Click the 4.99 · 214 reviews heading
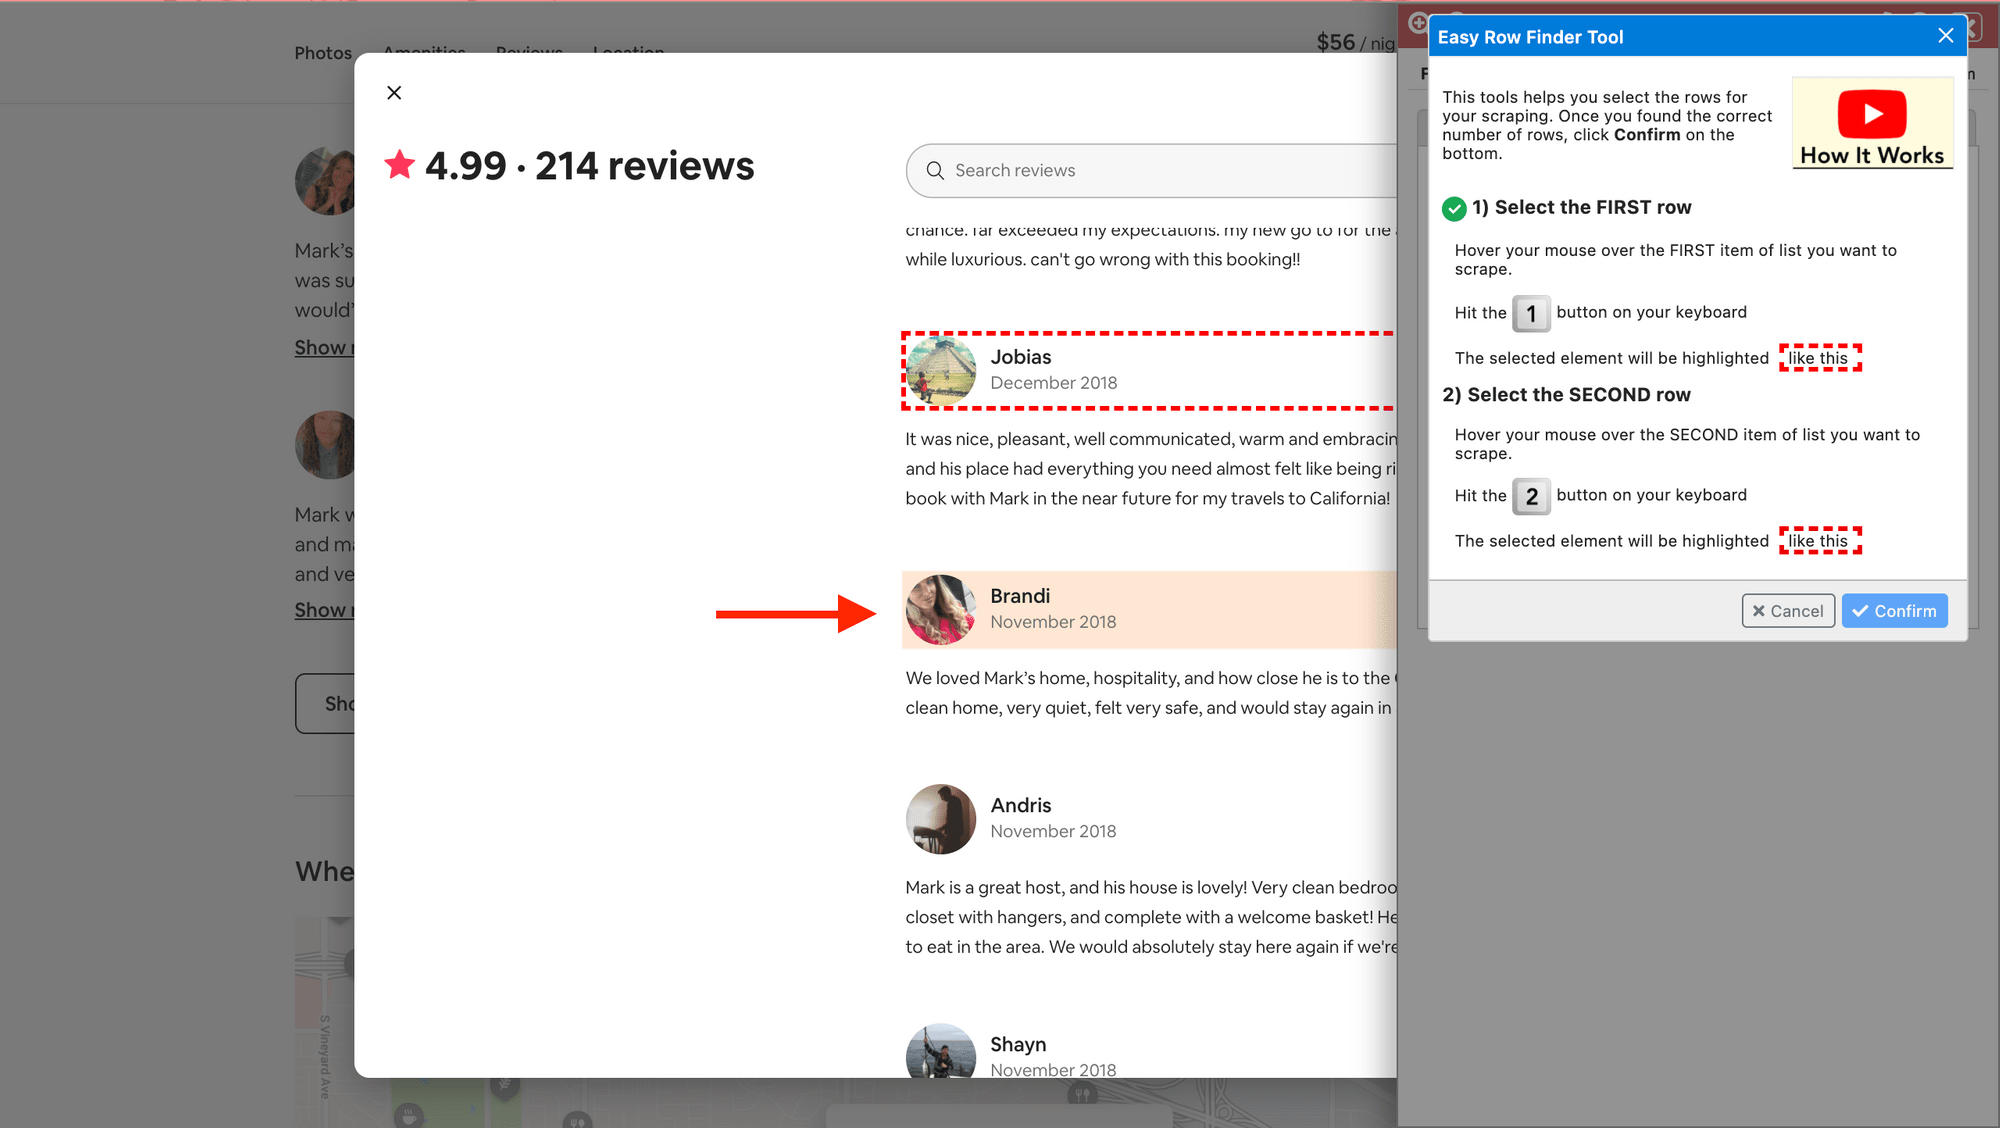 coord(589,166)
